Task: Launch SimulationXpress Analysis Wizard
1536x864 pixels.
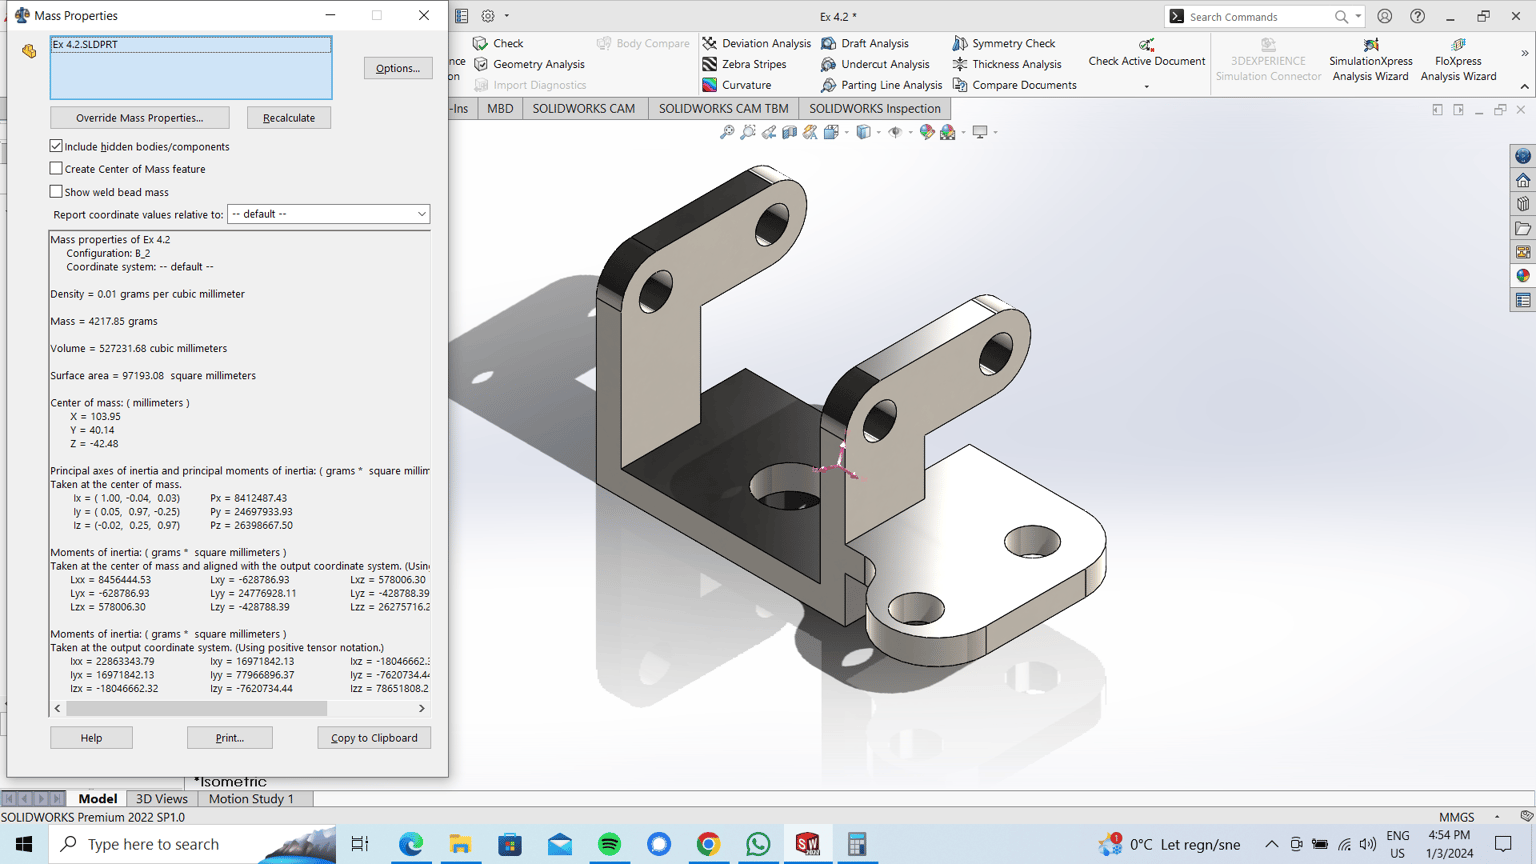Action: (1370, 60)
